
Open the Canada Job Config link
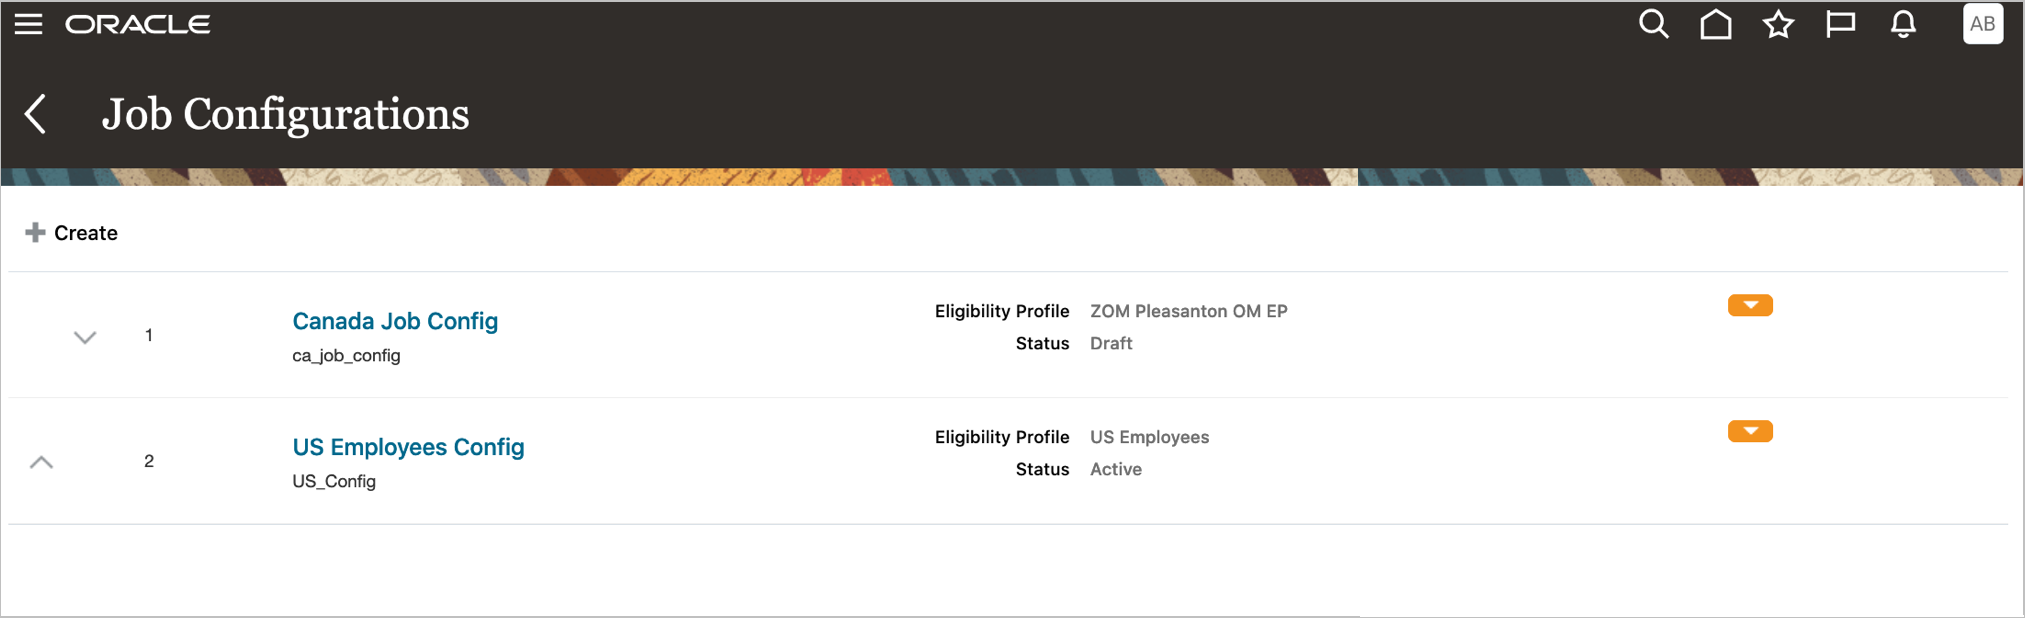(395, 321)
